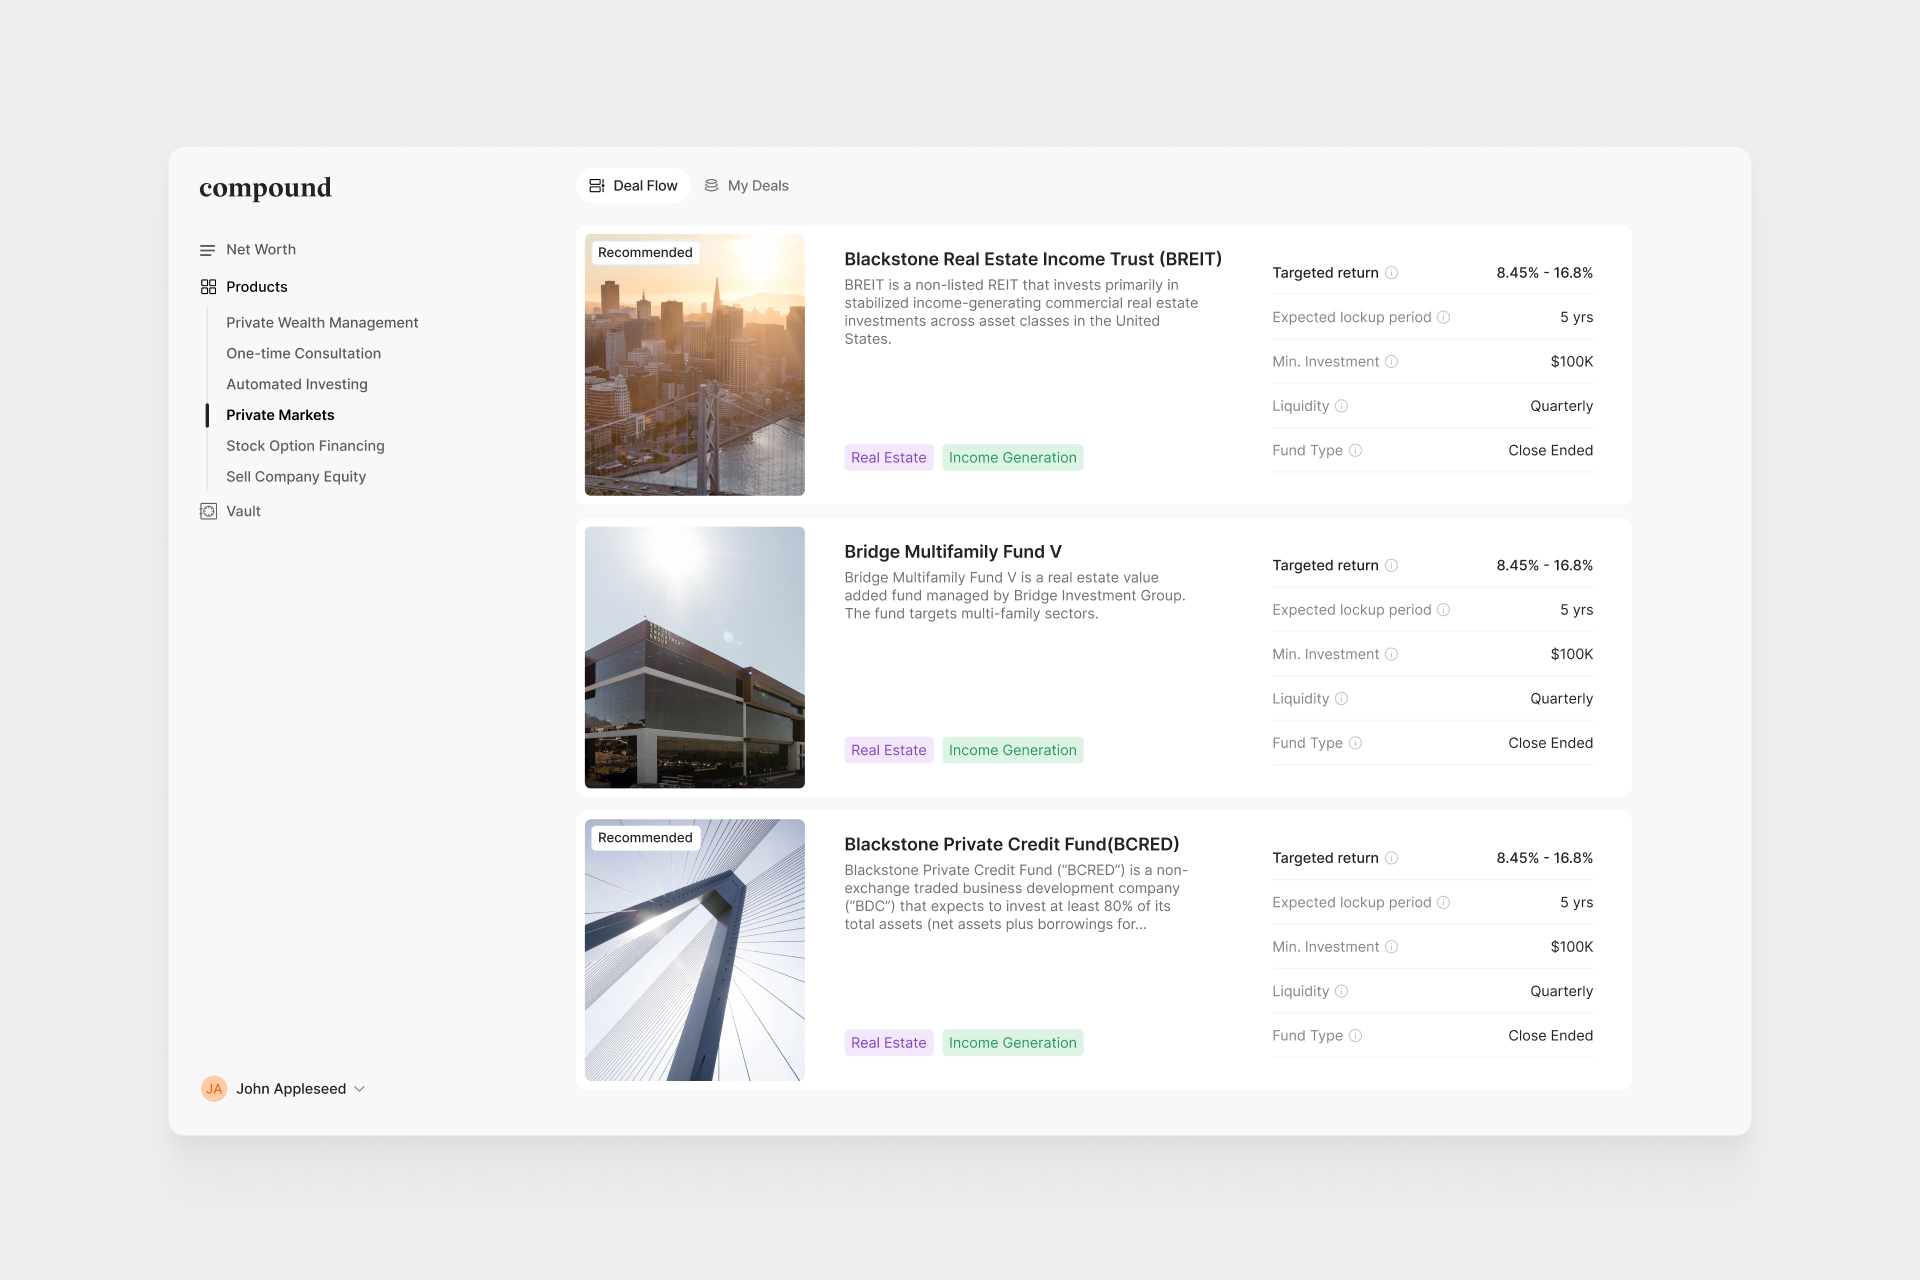Screen dimensions: 1920x1280
Task: Switch to the Deal Flow tab
Action: [633, 186]
